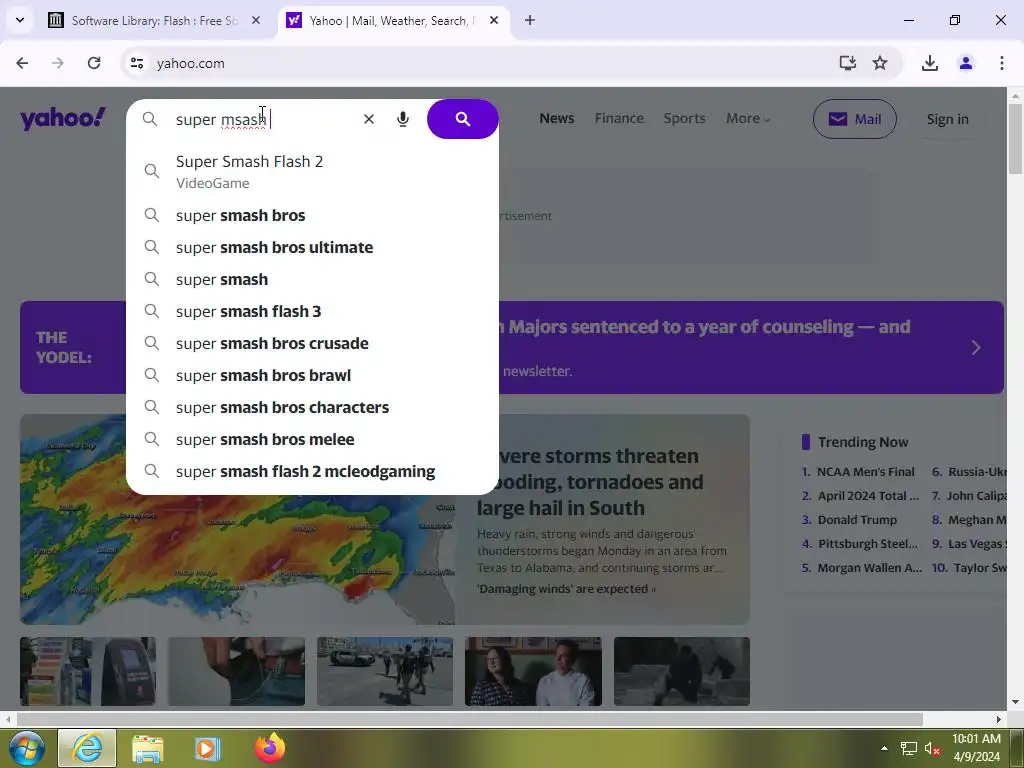Select Super Smash Flash 2 VideoGame suggestion
The height and width of the screenshot is (768, 1024).
click(x=312, y=171)
